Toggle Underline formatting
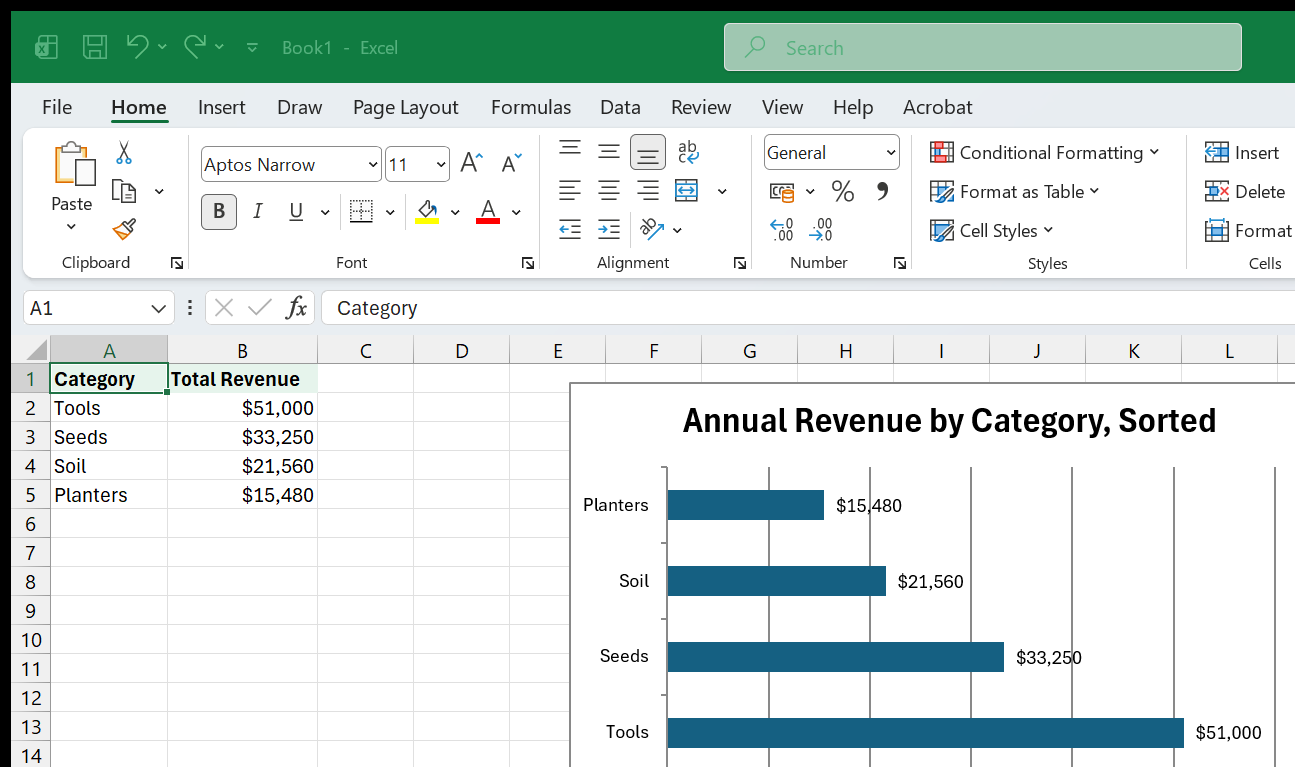Viewport: 1295px width, 767px height. (296, 211)
